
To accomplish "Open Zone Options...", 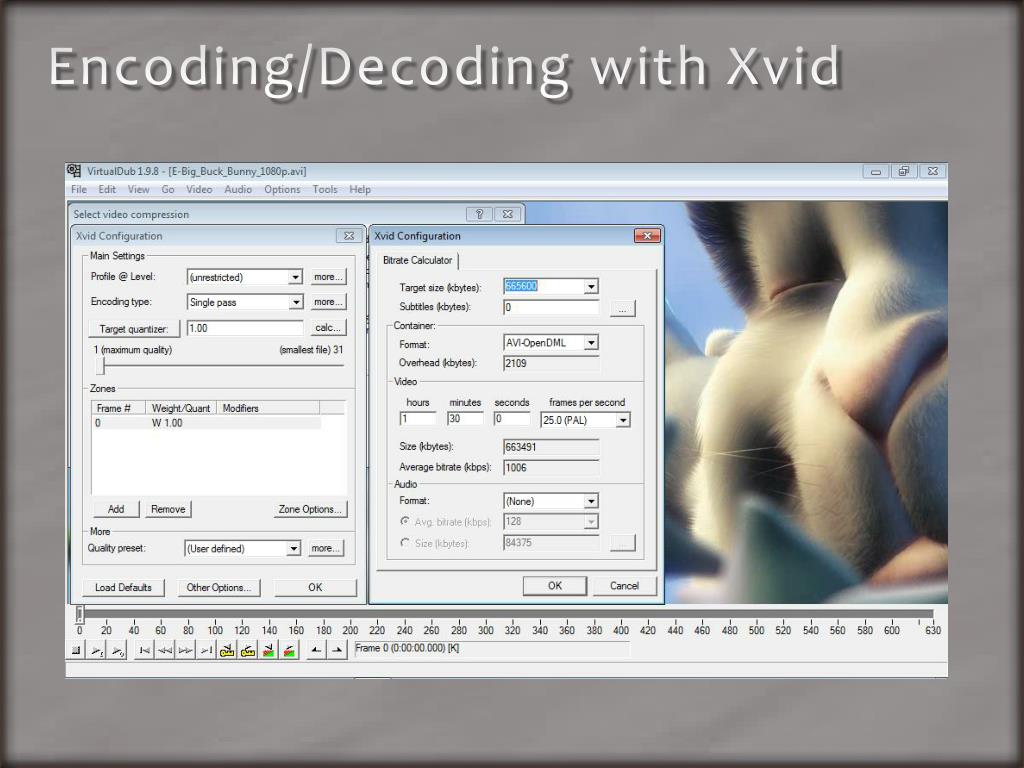I will pyautogui.click(x=310, y=509).
